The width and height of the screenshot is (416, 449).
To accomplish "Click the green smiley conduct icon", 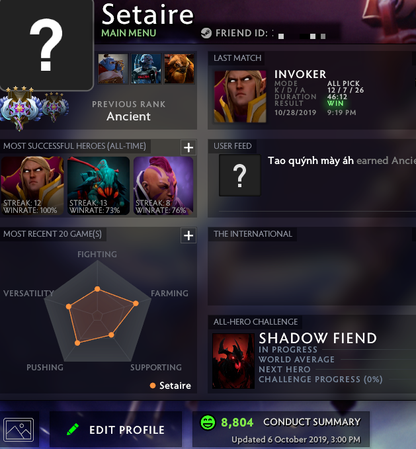I will pyautogui.click(x=208, y=422).
